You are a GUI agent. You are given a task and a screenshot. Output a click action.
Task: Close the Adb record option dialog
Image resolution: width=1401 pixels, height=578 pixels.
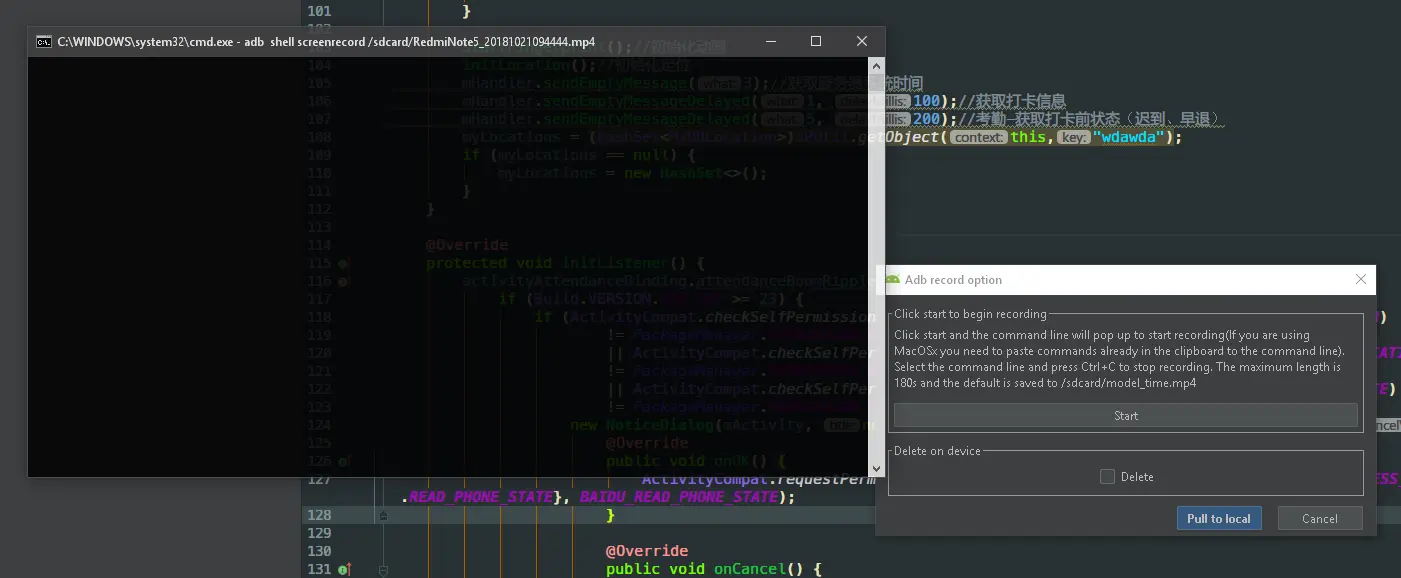tap(1360, 280)
